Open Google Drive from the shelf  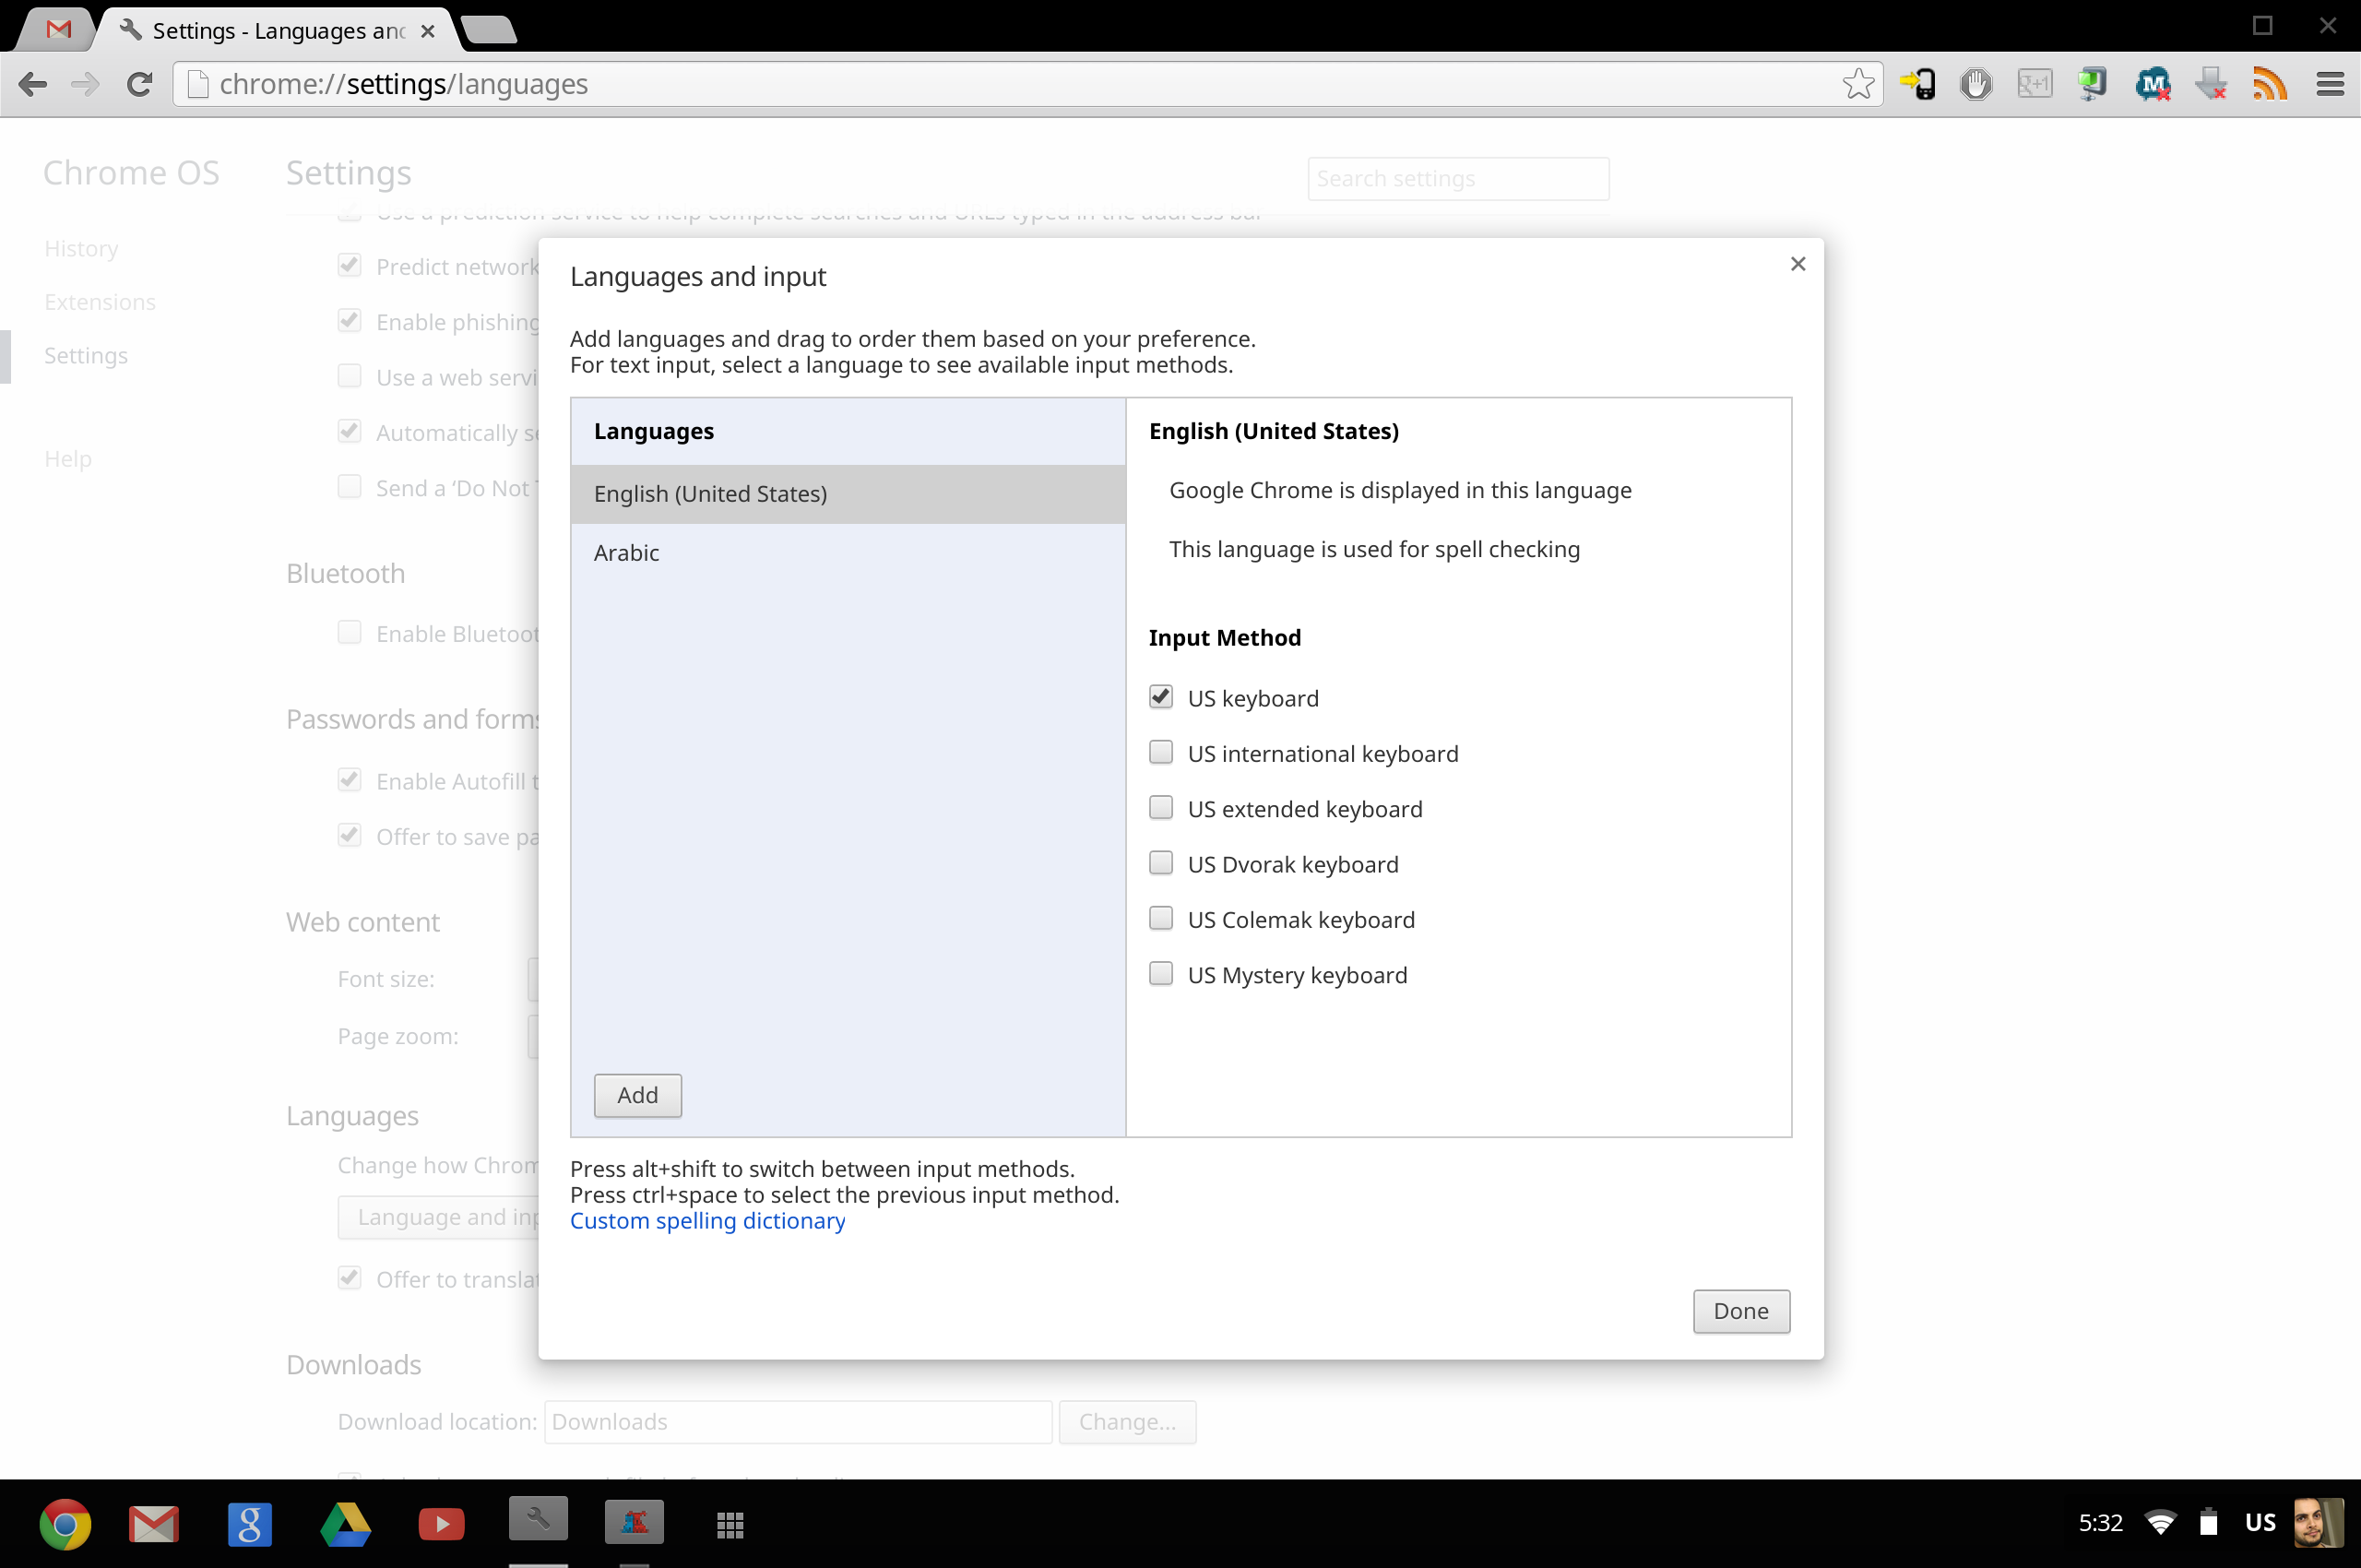coord(346,1524)
